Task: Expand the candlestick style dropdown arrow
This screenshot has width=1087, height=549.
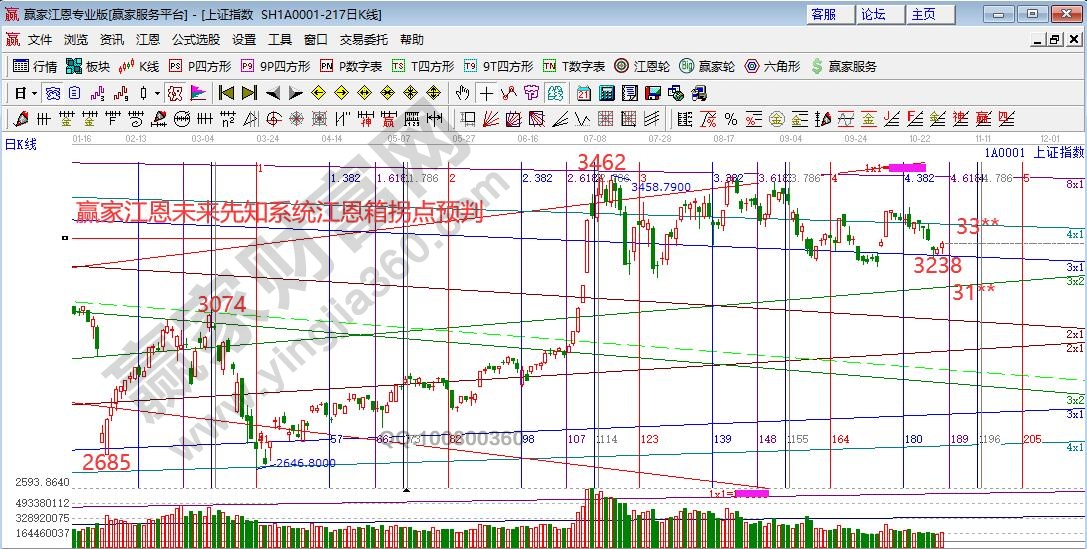Action: (x=157, y=93)
